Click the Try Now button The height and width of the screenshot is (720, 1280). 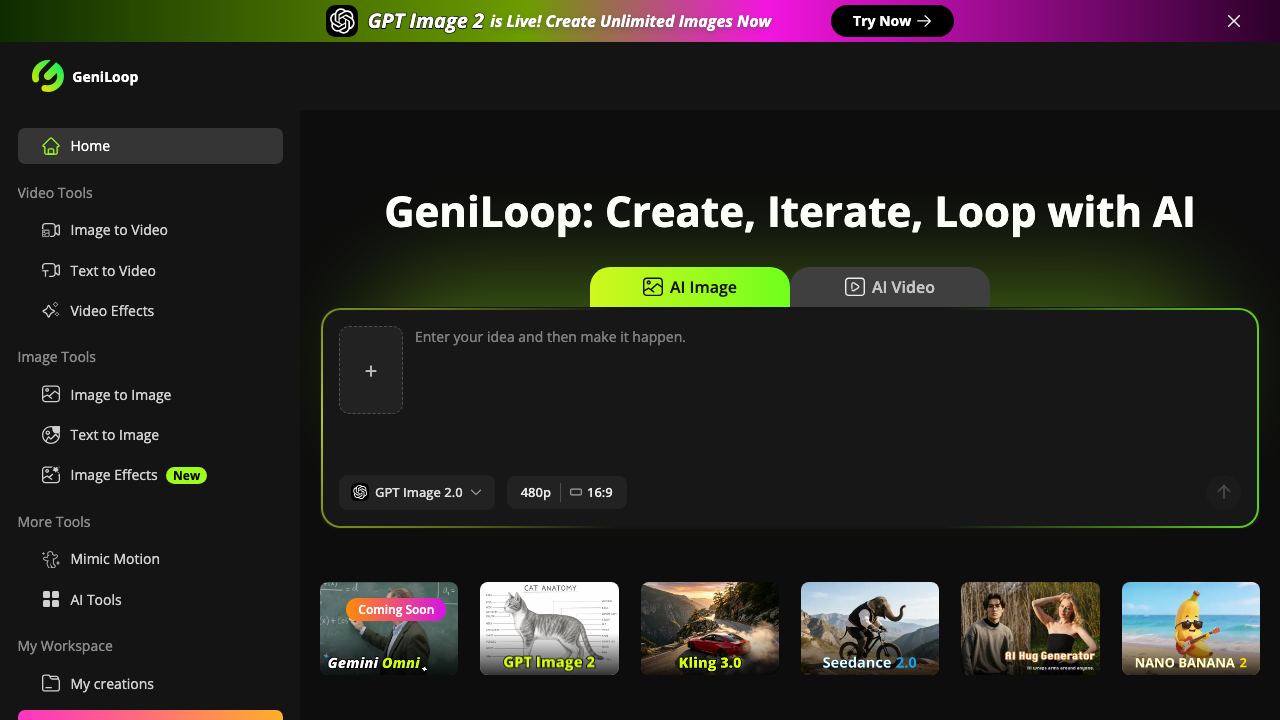[x=892, y=21]
